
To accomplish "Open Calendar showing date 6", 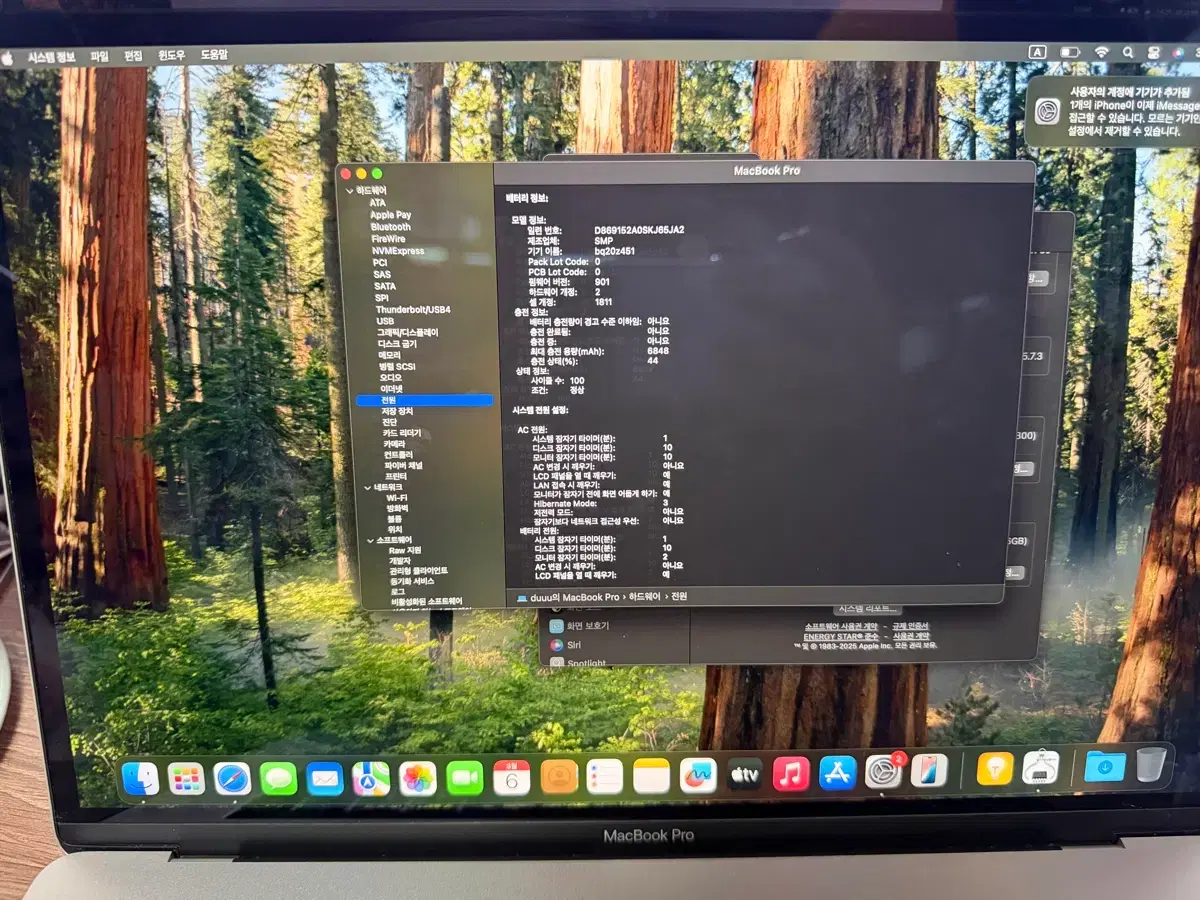I will point(511,777).
